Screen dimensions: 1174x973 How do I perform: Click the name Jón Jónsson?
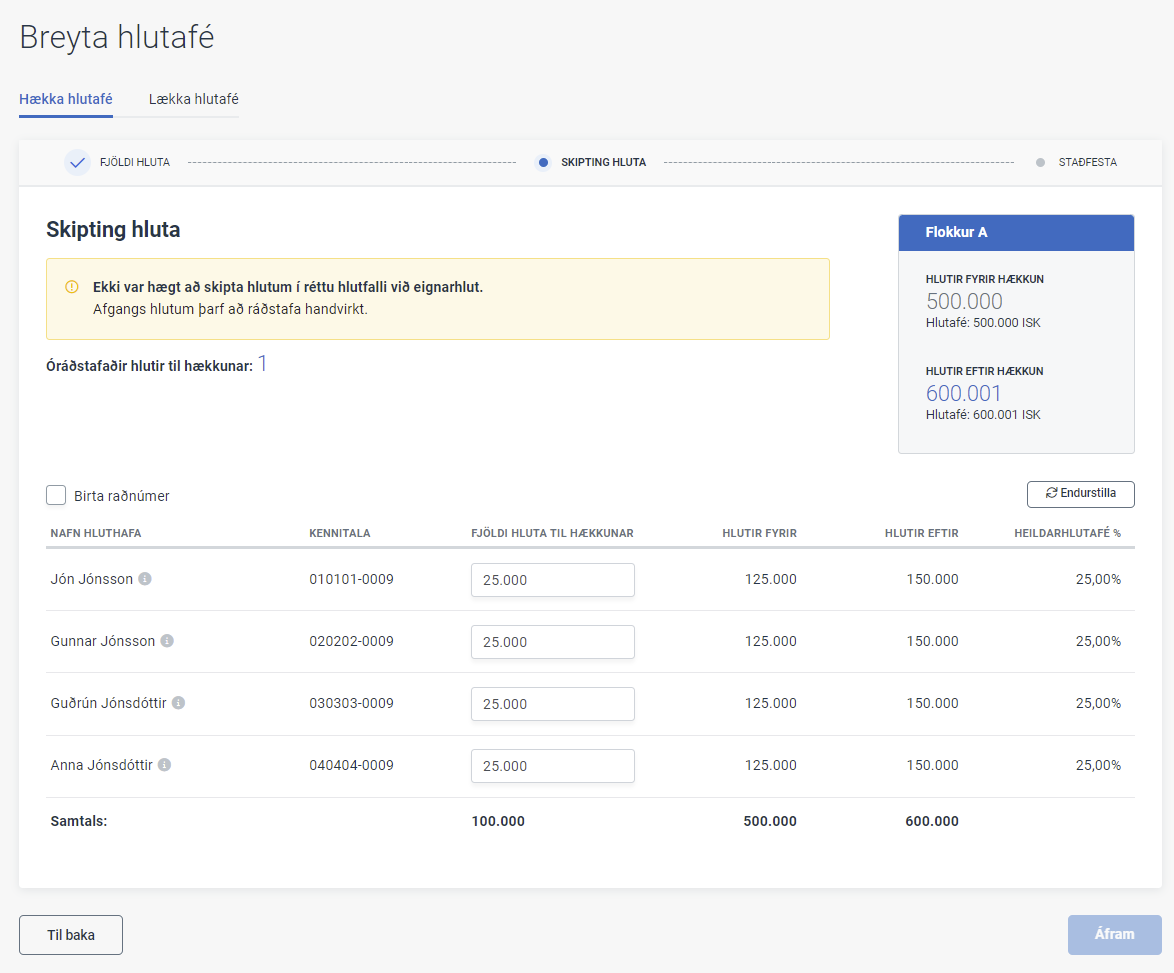(x=91, y=579)
